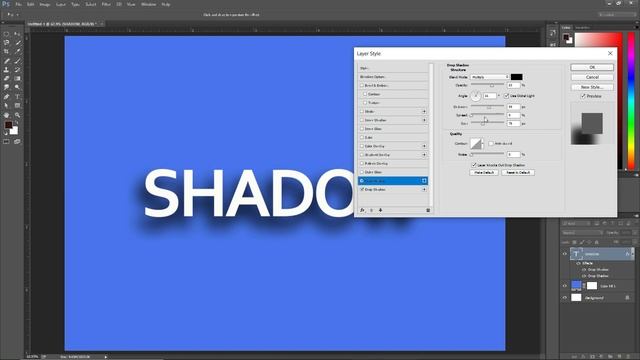Open Layers panel filter kind dropdown
Image resolution: width=640 pixels, height=360 pixels.
pos(576,223)
